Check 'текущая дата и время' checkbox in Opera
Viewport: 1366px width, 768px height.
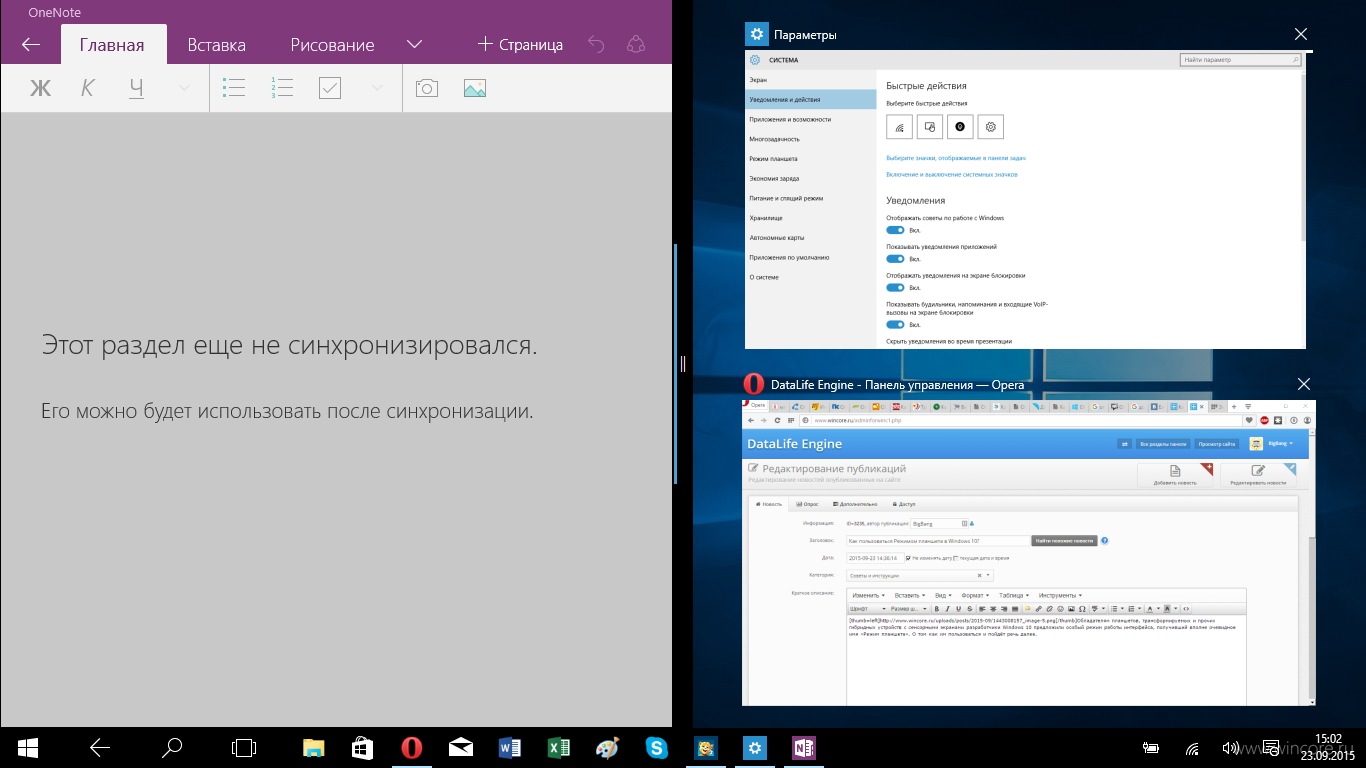956,558
